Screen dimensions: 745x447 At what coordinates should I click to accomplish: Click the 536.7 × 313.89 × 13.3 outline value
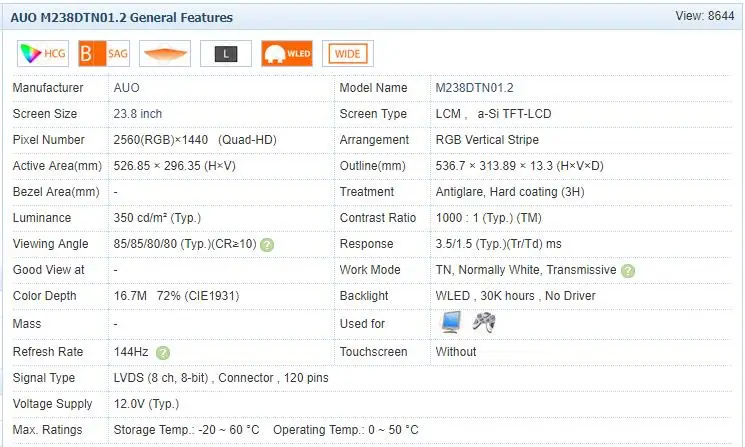tap(519, 166)
